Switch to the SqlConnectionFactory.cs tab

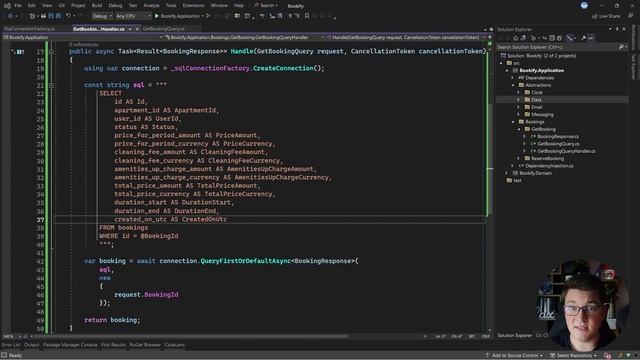[x=29, y=29]
